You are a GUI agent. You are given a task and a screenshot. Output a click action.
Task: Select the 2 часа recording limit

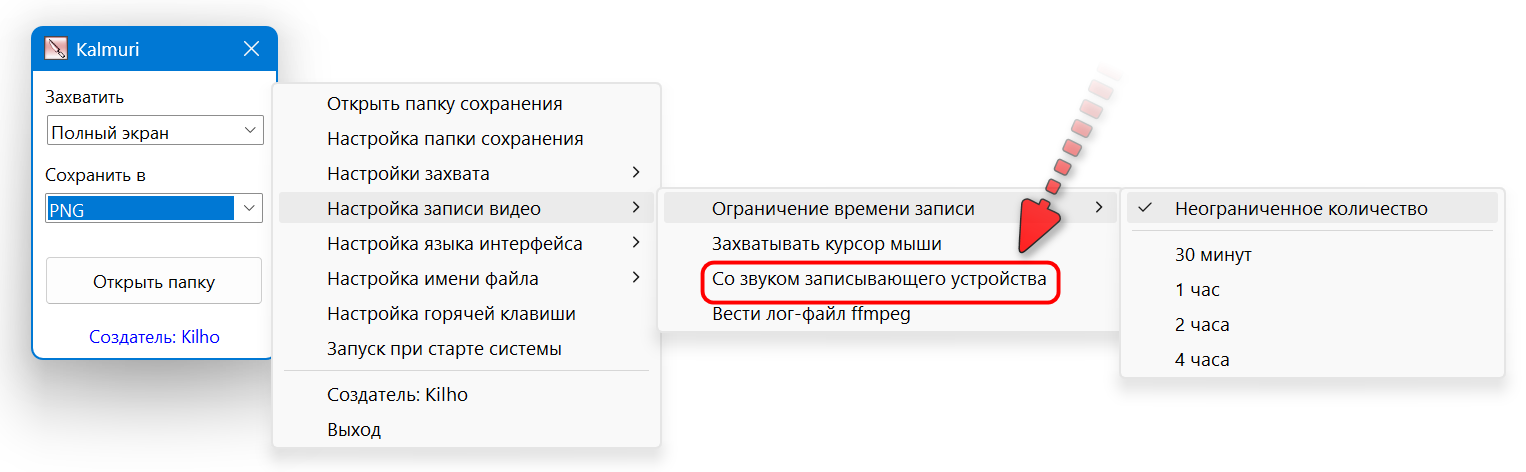[1202, 325]
